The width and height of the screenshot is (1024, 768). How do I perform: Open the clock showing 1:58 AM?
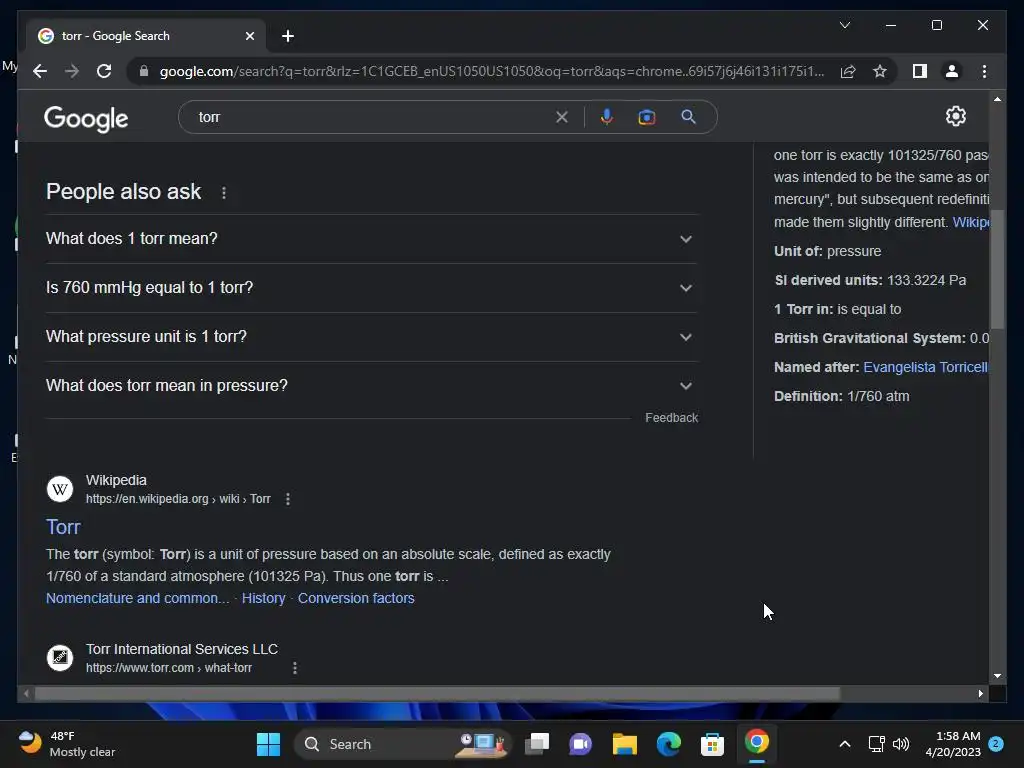click(x=953, y=744)
